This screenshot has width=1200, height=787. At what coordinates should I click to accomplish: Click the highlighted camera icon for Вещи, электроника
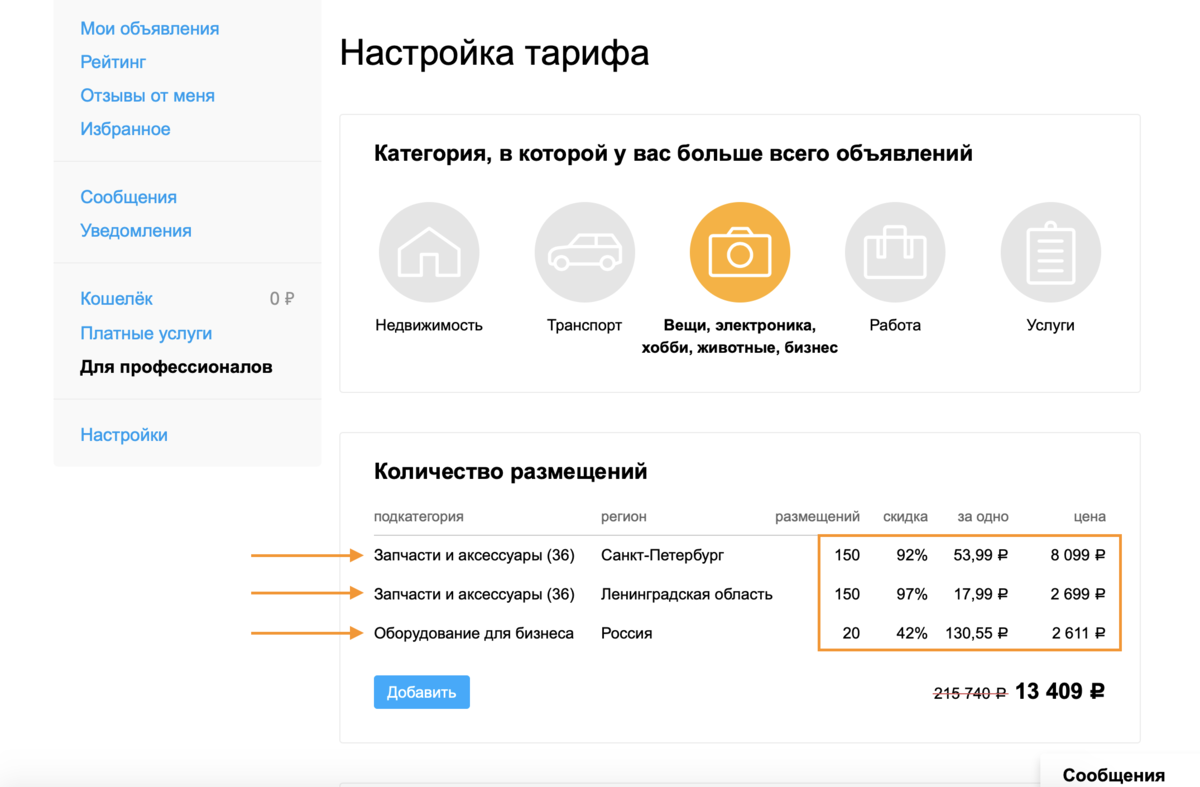[739, 251]
